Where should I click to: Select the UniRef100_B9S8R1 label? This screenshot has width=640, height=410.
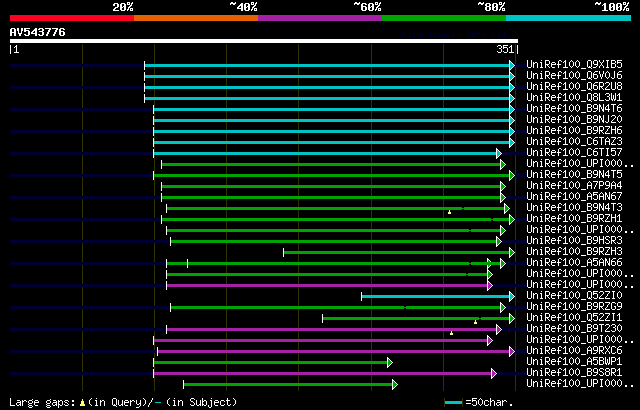(574, 373)
